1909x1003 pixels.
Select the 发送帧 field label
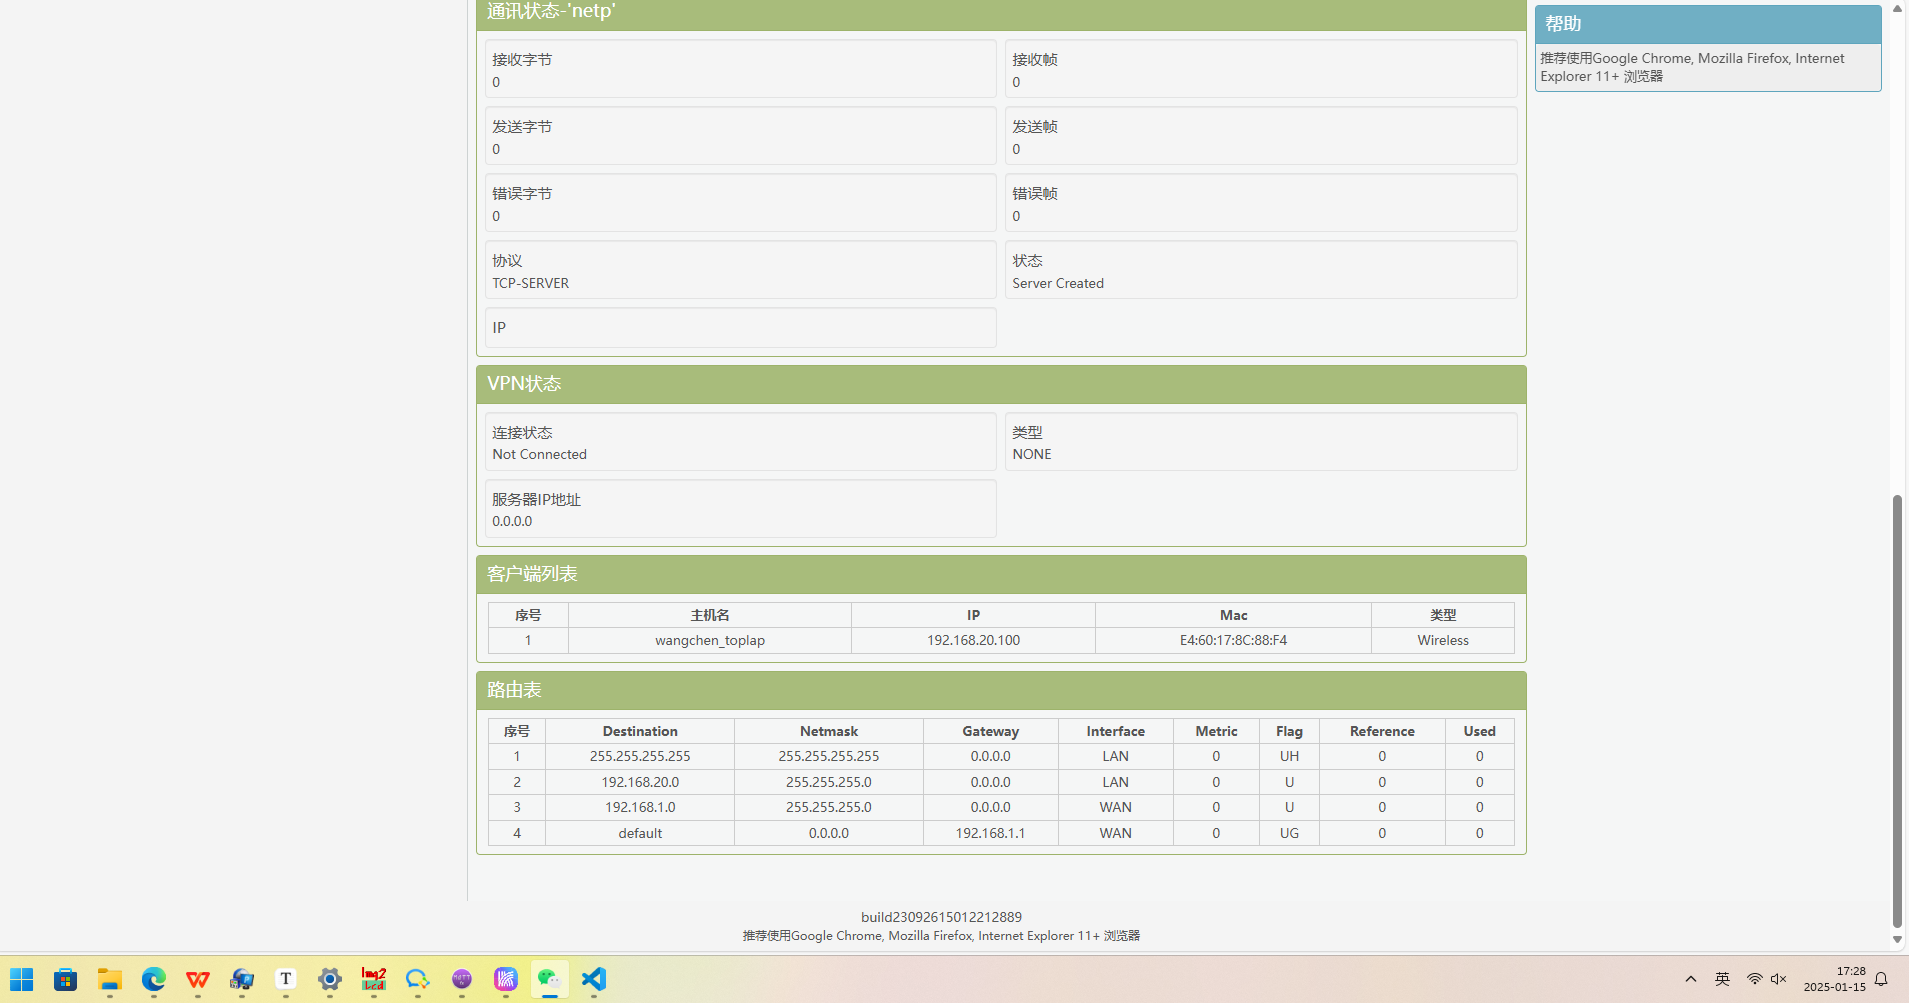[1035, 127]
